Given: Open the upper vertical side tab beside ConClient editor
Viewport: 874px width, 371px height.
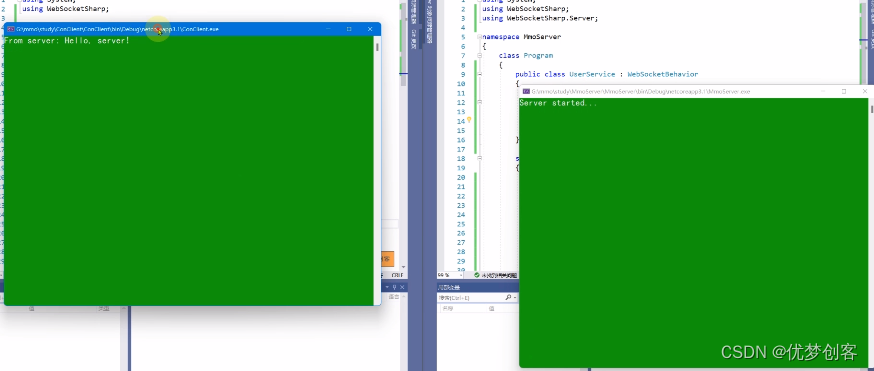Looking at the screenshot, I should [x=414, y=13].
